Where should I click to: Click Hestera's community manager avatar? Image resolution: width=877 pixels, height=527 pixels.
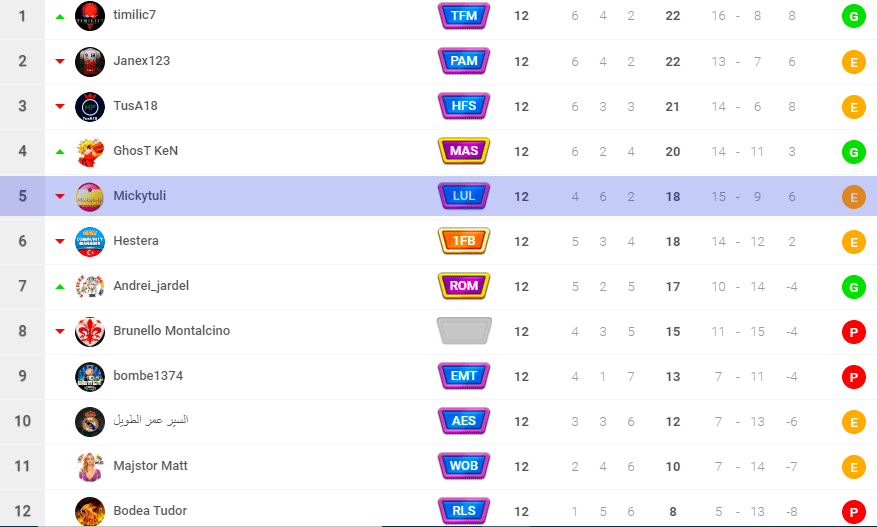pos(89,241)
